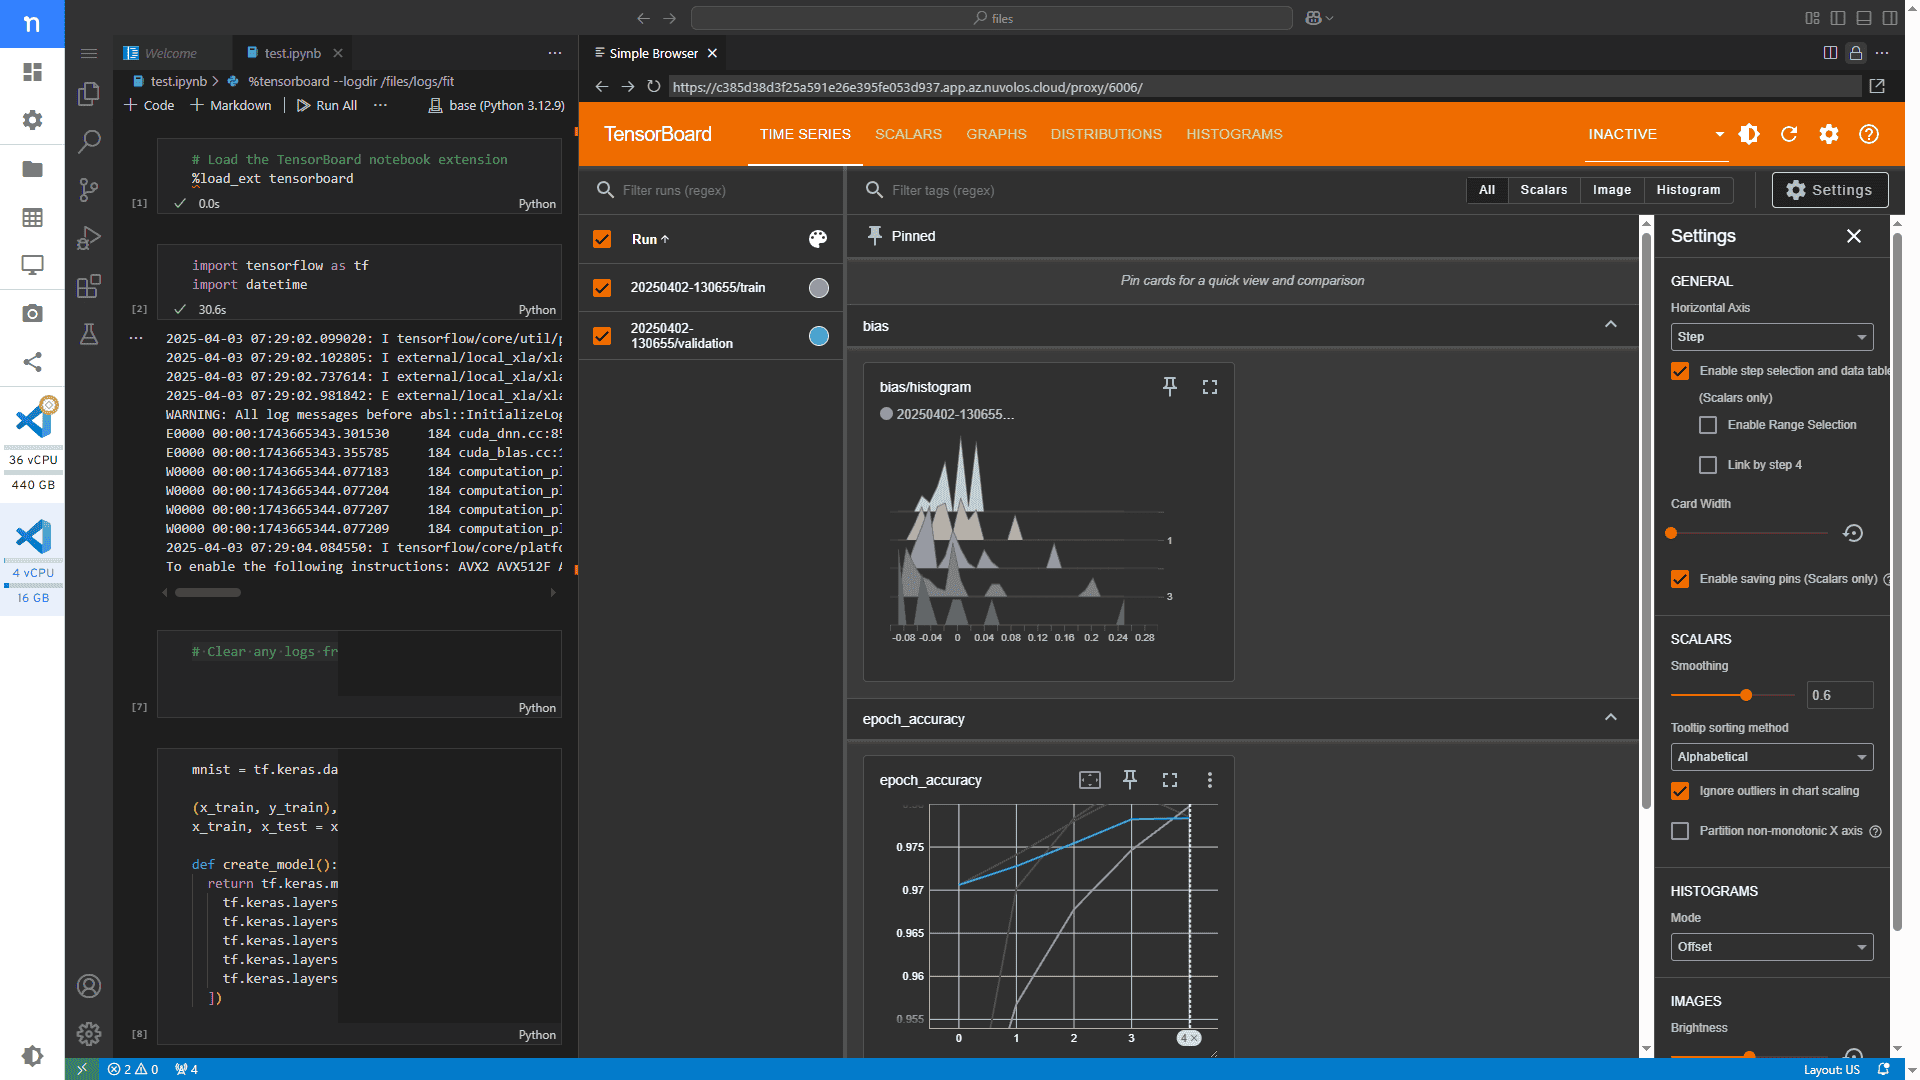Screen dimensions: 1920x1080
Task: Expand bias/histogram card to full size
Action: tap(1210, 387)
